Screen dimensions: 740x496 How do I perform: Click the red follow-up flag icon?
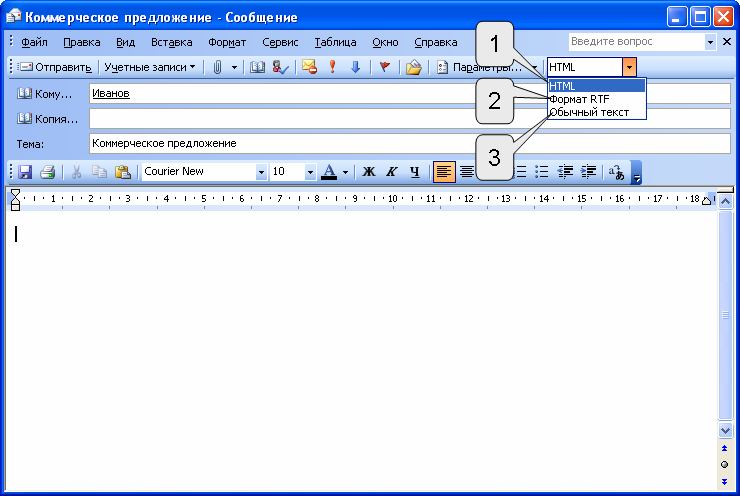385,67
